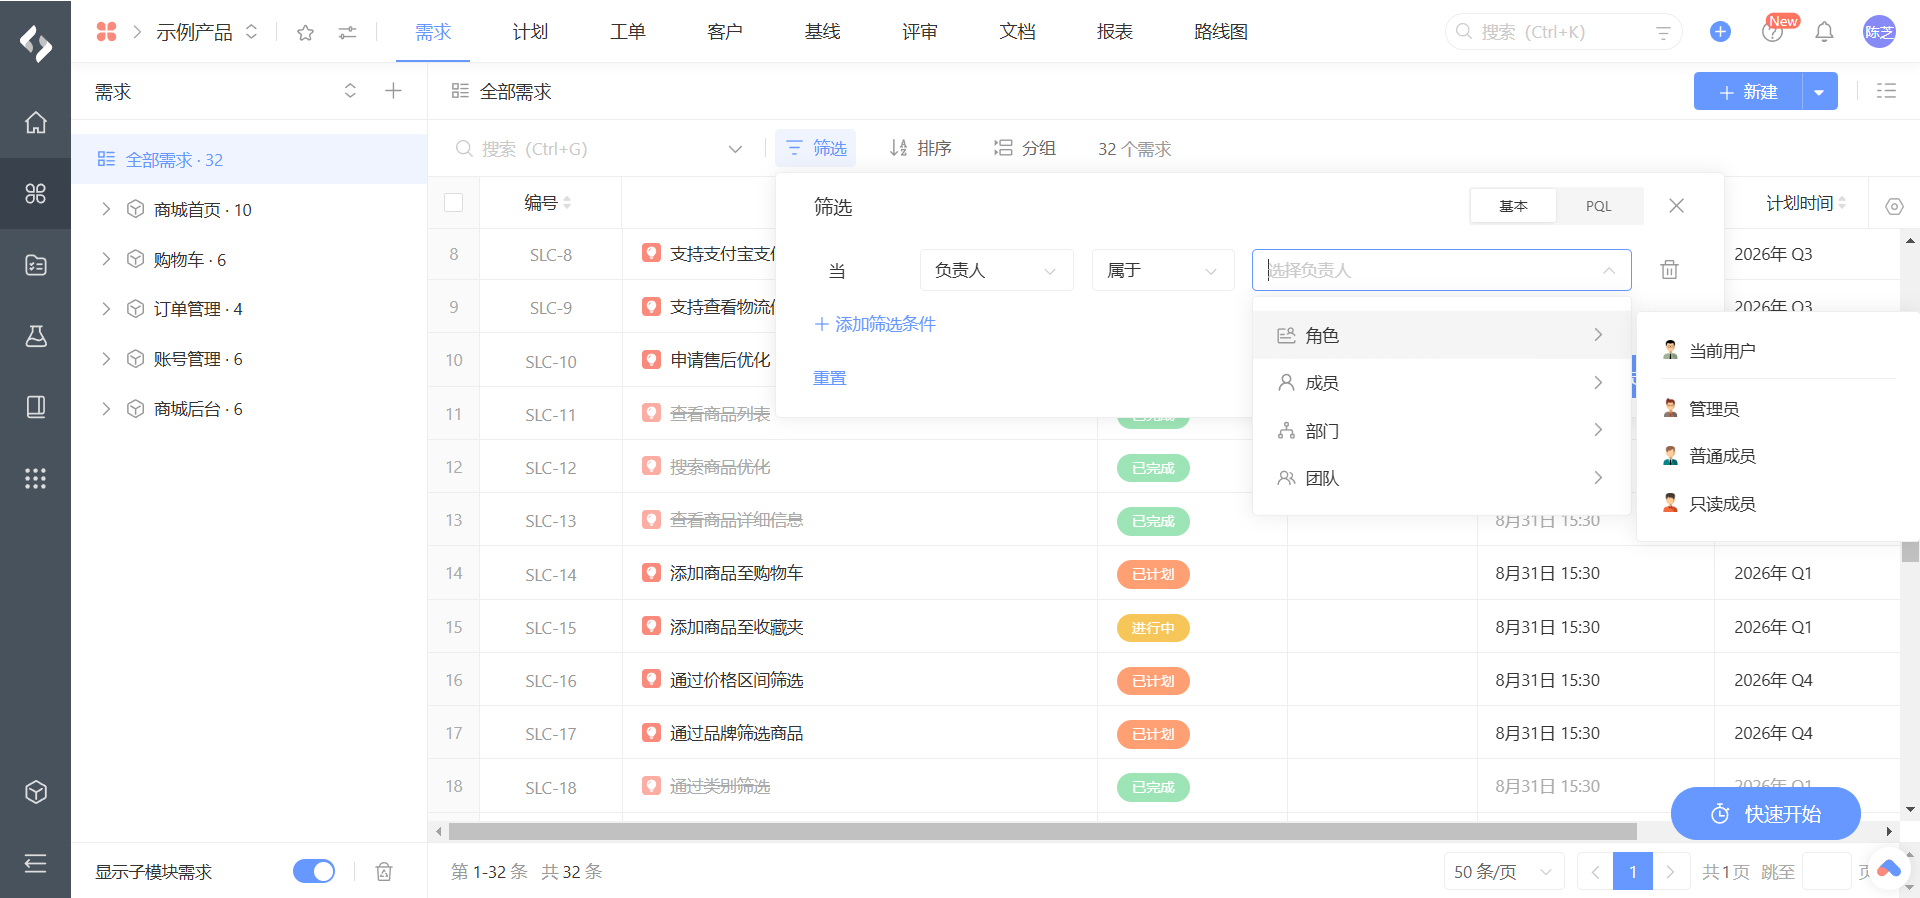Open the notifications bell
The image size is (1920, 898).
(1824, 32)
